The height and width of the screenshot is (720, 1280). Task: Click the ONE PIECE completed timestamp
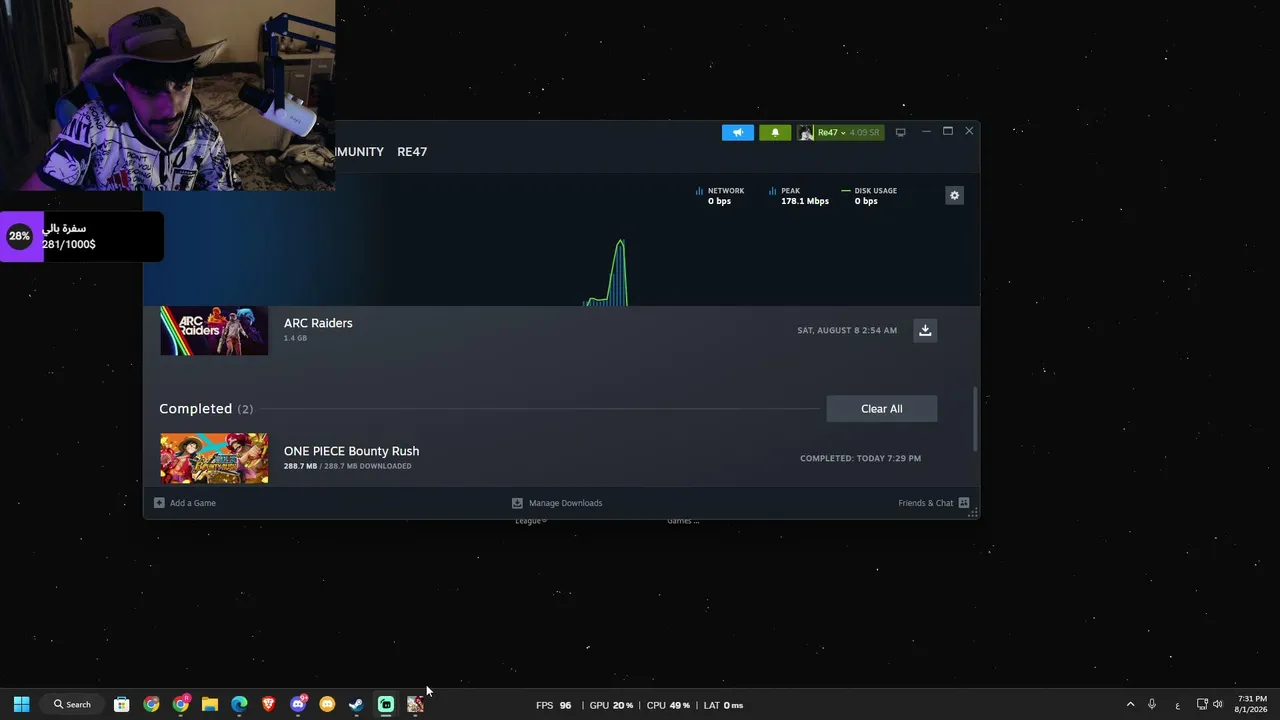tap(860, 458)
